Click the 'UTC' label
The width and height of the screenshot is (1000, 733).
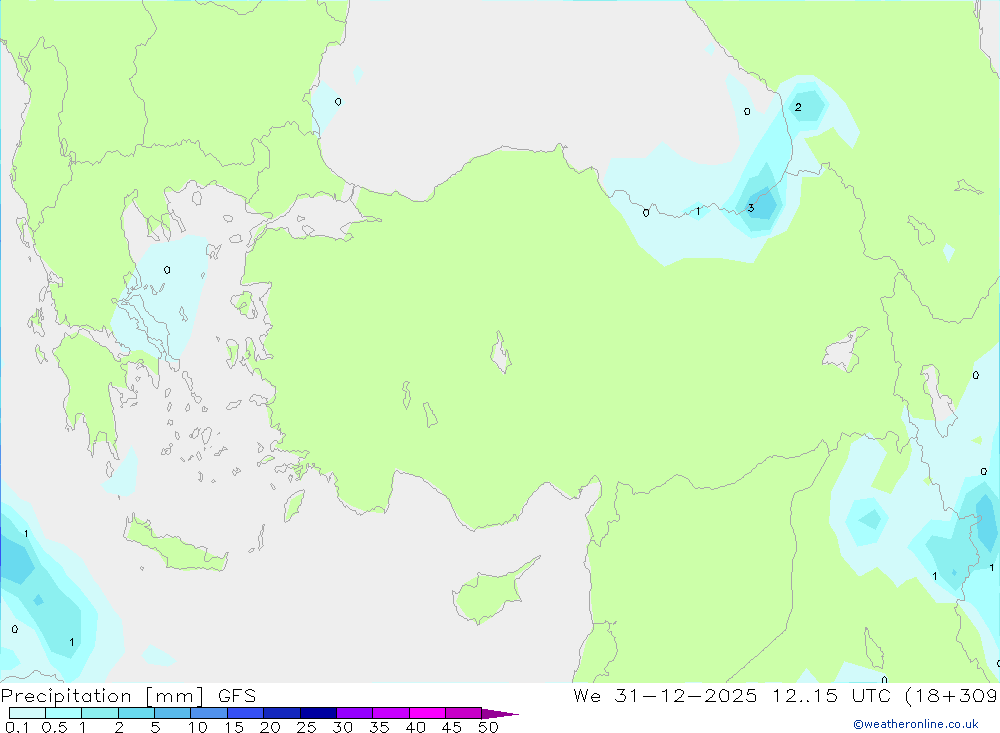point(871,695)
